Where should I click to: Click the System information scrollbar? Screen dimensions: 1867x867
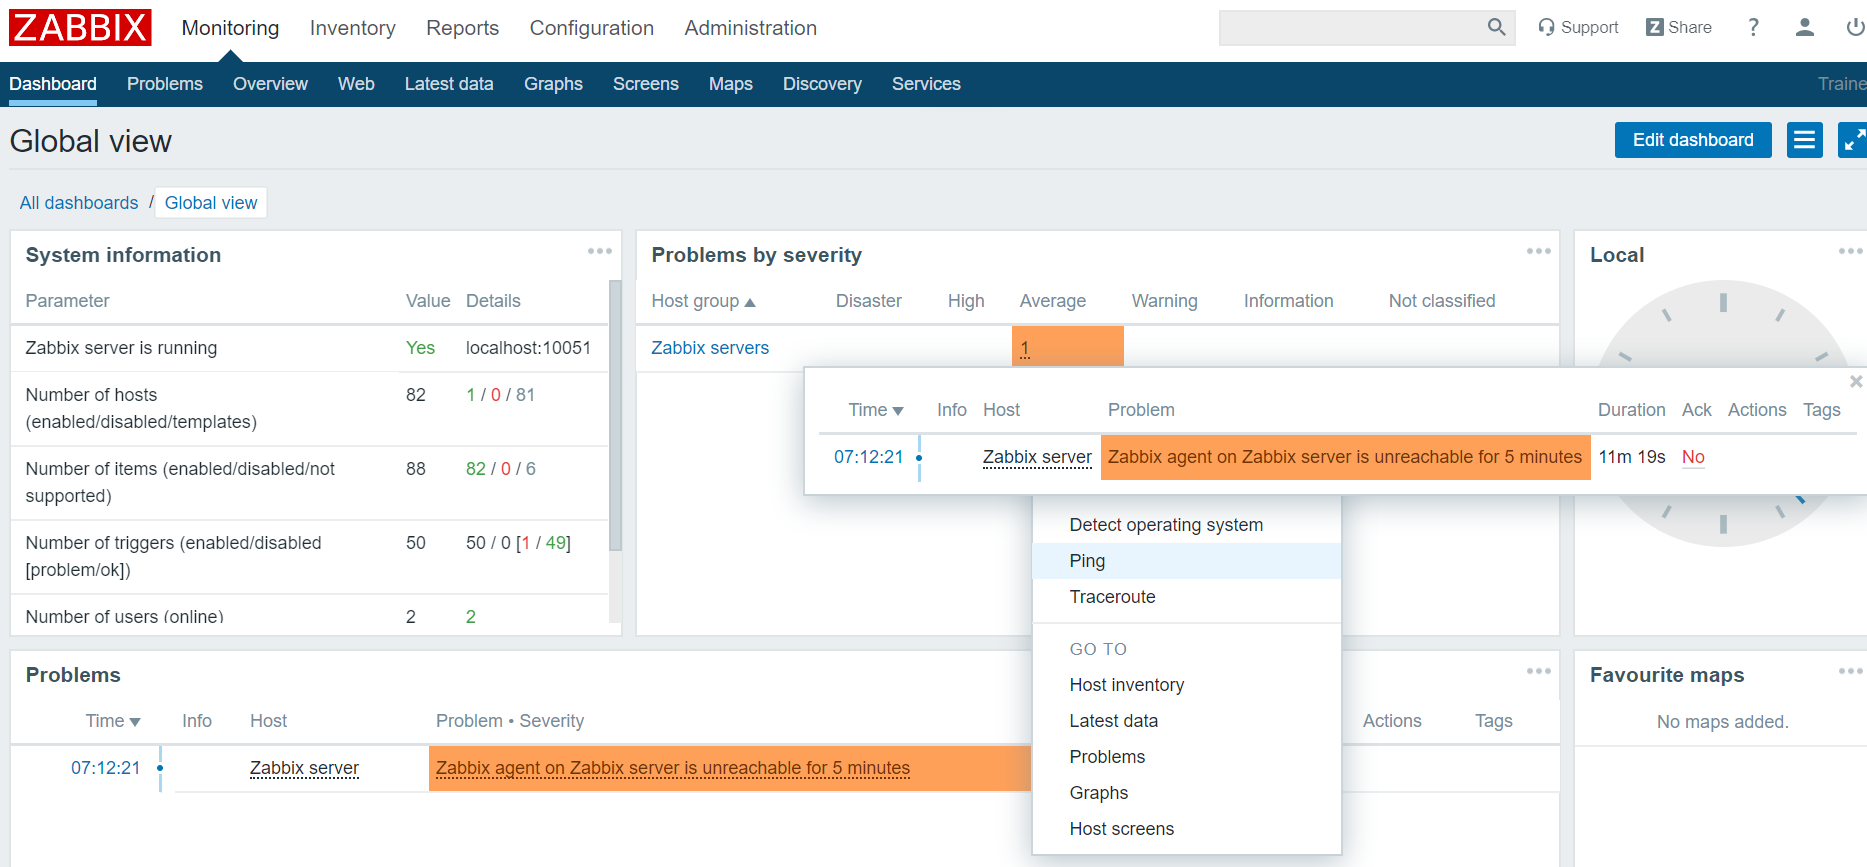tap(615, 415)
